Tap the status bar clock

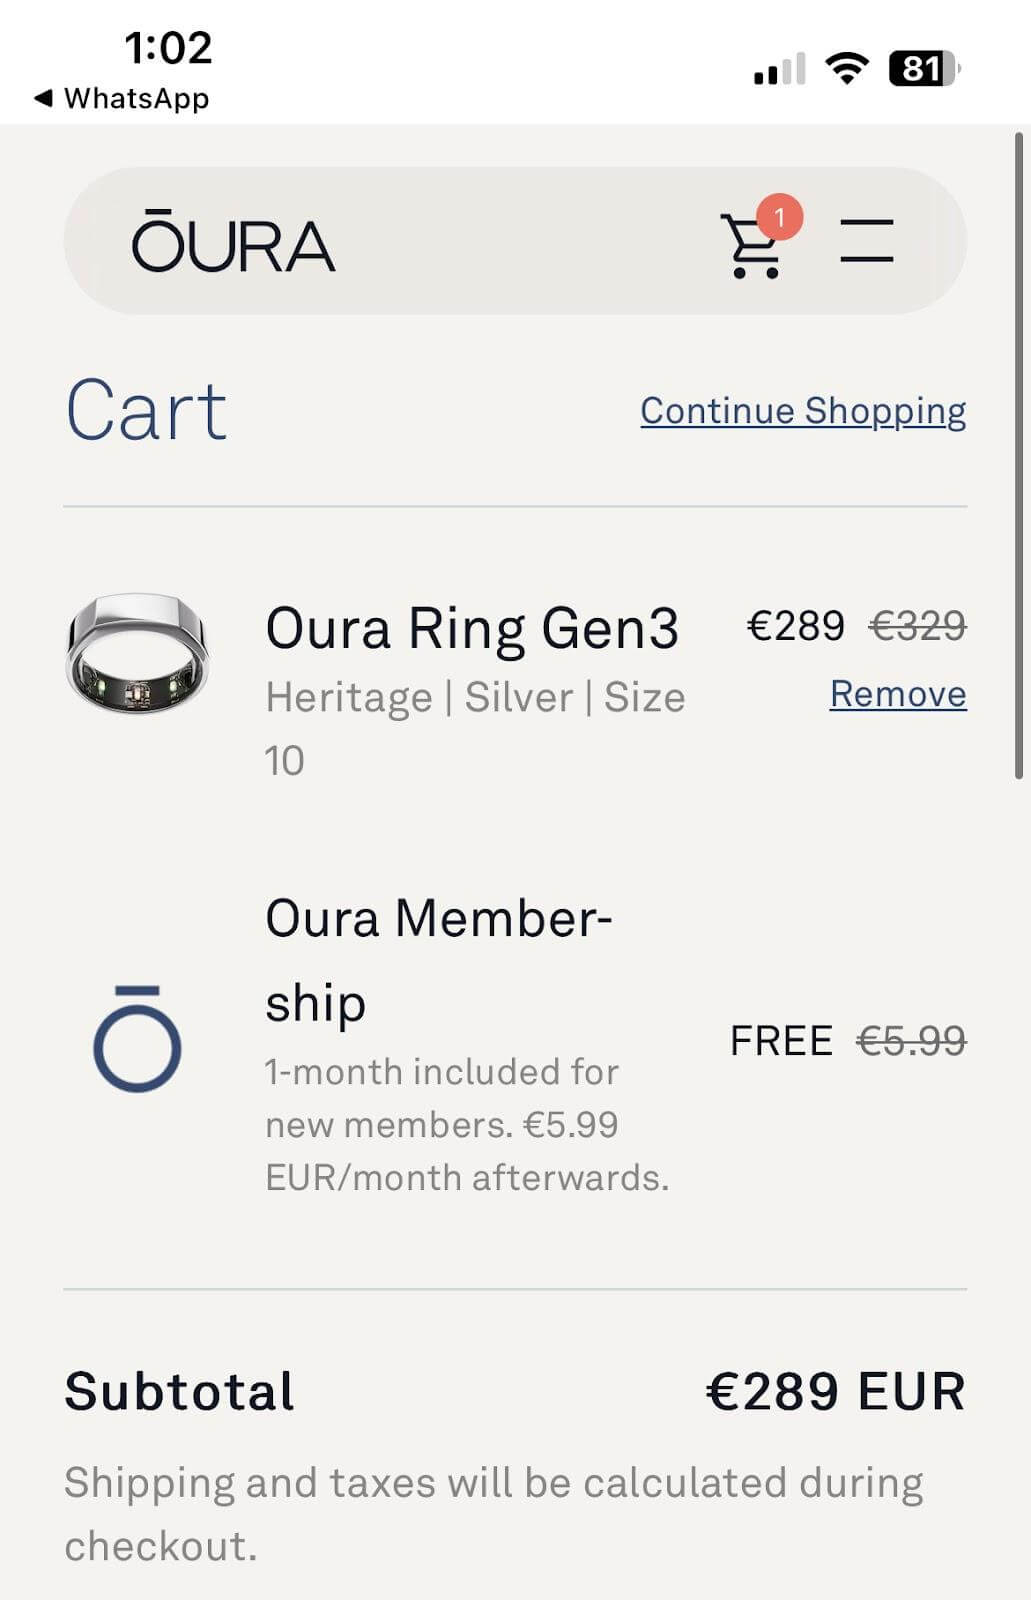click(168, 48)
